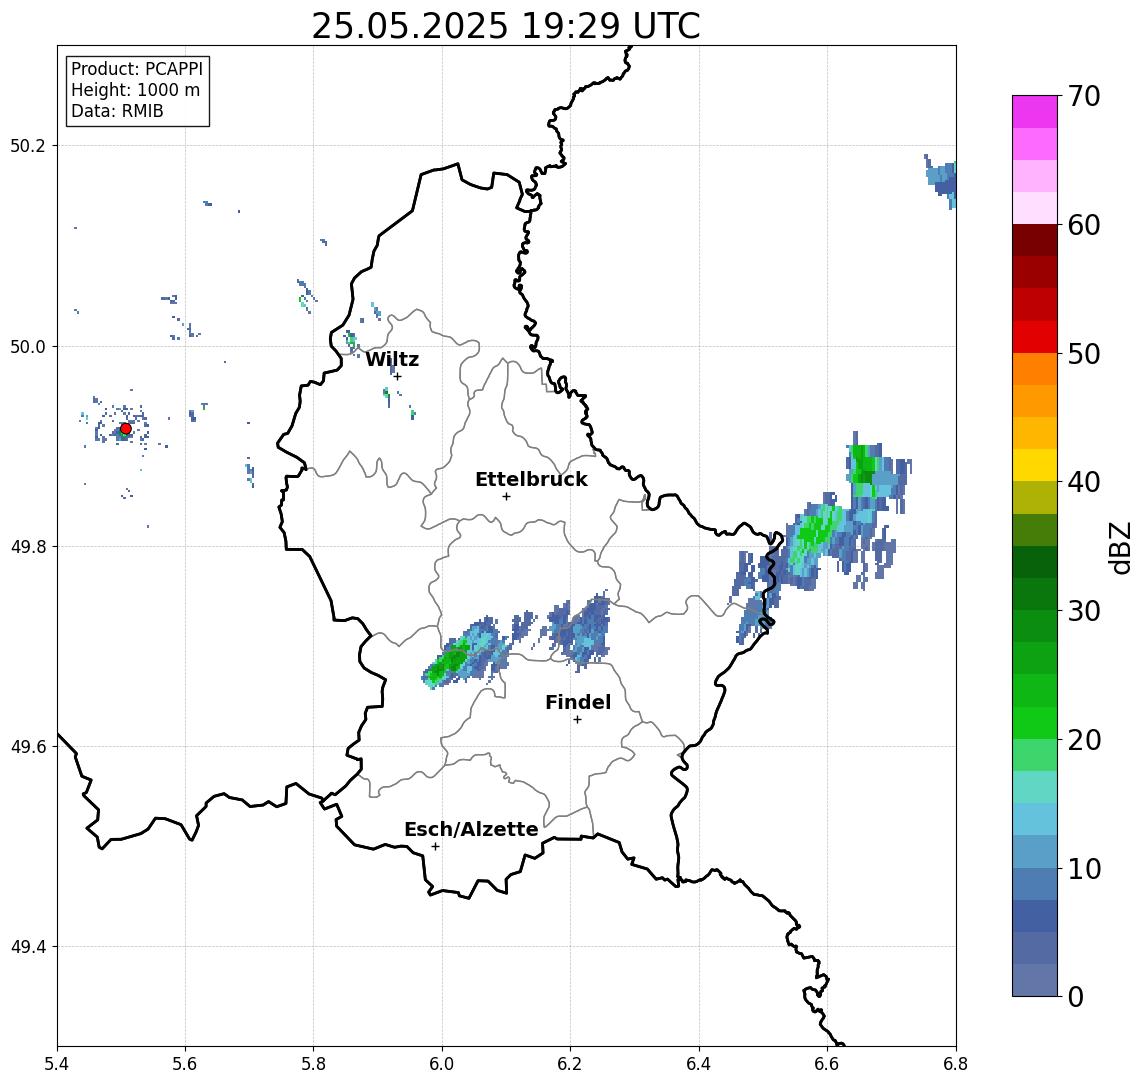Image resolution: width=1145 pixels, height=1084 pixels.
Task: Click the Wiltz city label
Action: pyautogui.click(x=392, y=359)
